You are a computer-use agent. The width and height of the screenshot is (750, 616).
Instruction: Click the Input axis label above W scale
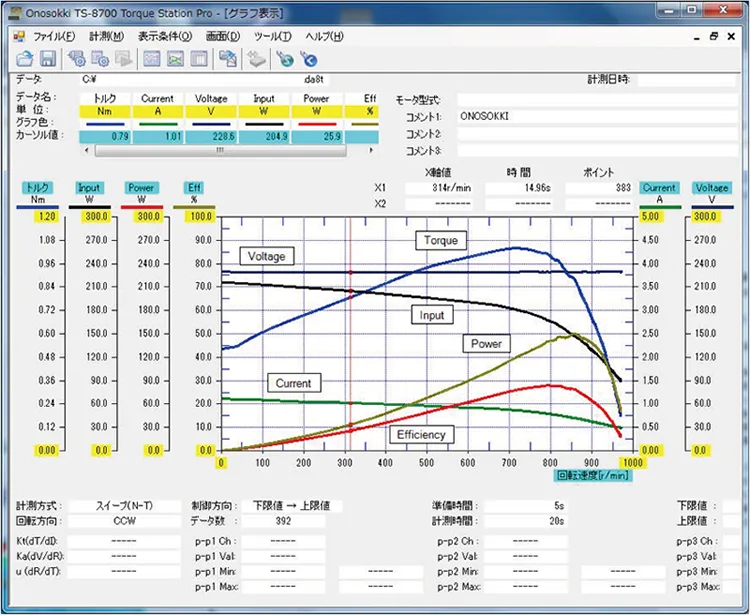point(89,187)
